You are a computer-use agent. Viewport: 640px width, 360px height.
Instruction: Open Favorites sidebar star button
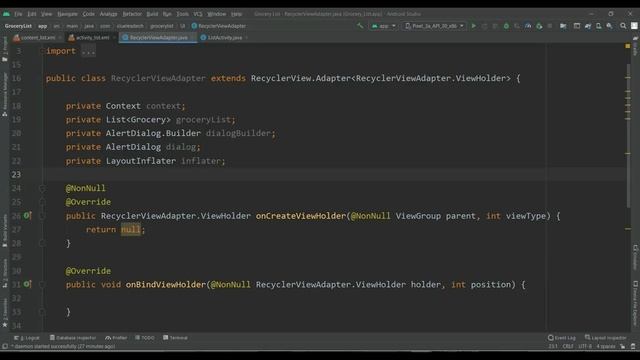pos(4,313)
